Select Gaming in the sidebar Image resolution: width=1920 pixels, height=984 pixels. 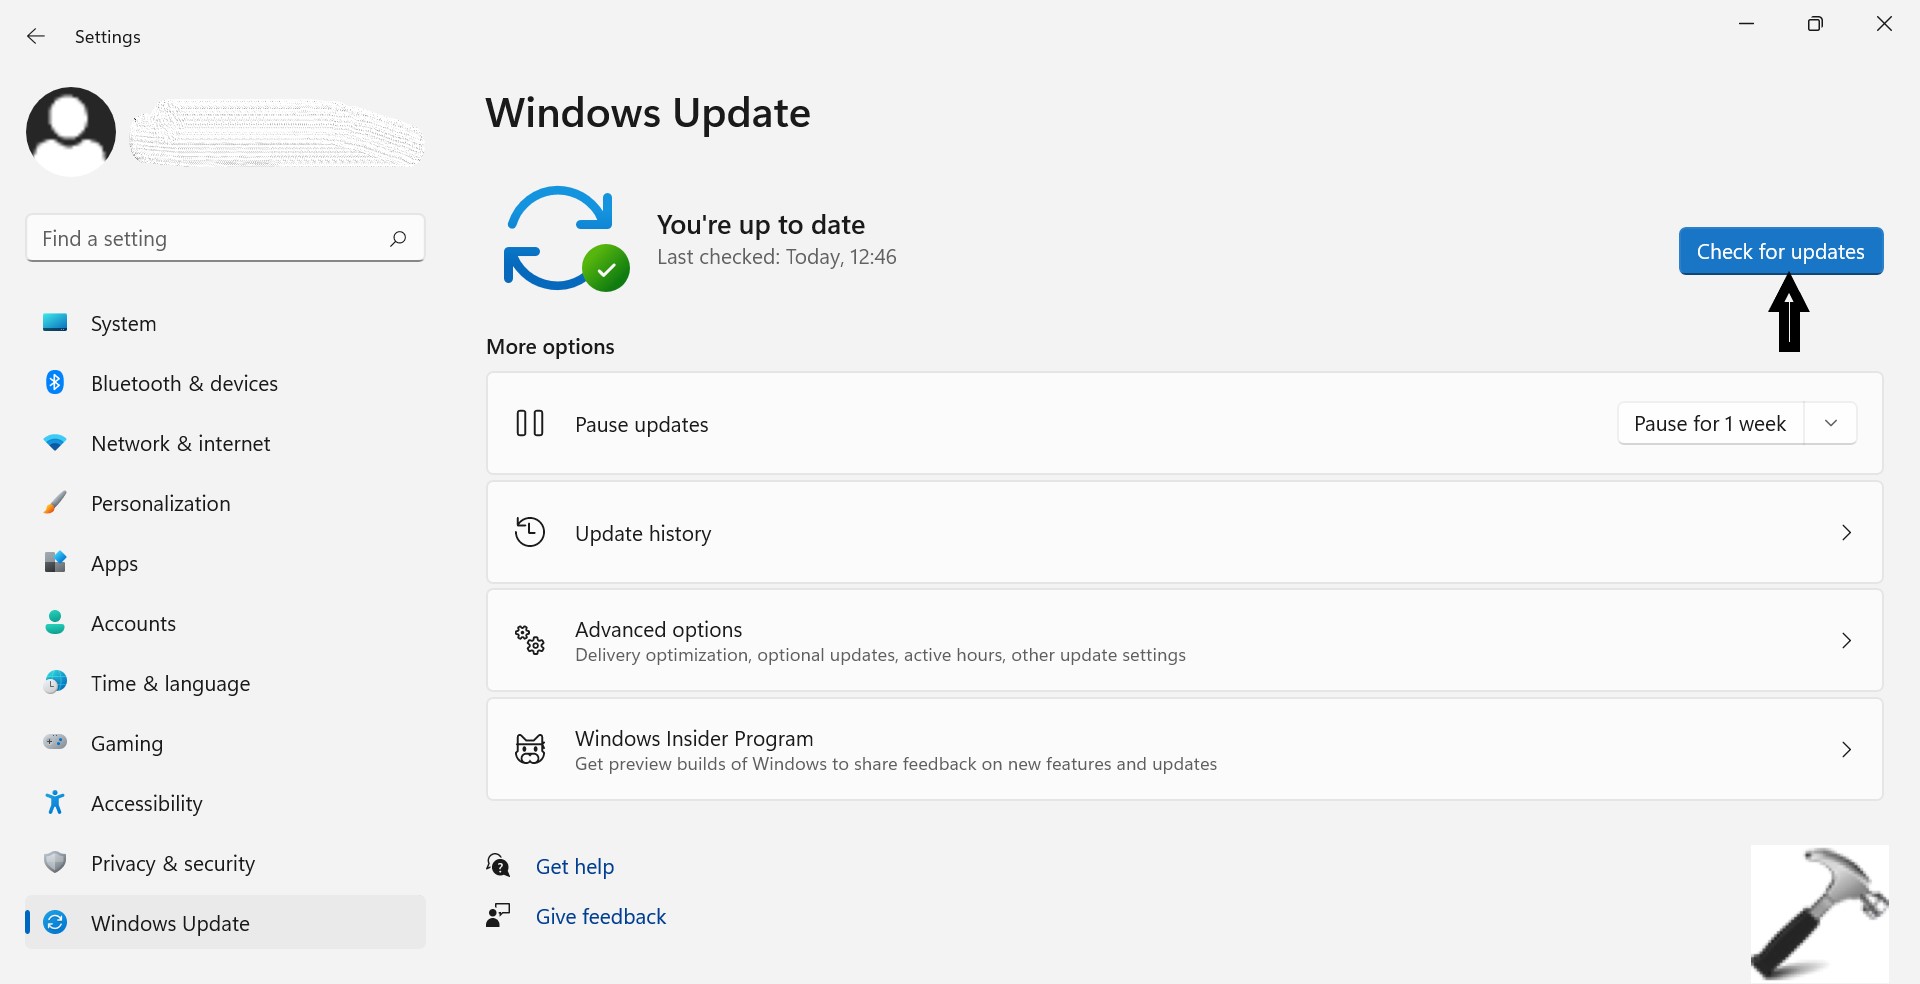click(225, 743)
